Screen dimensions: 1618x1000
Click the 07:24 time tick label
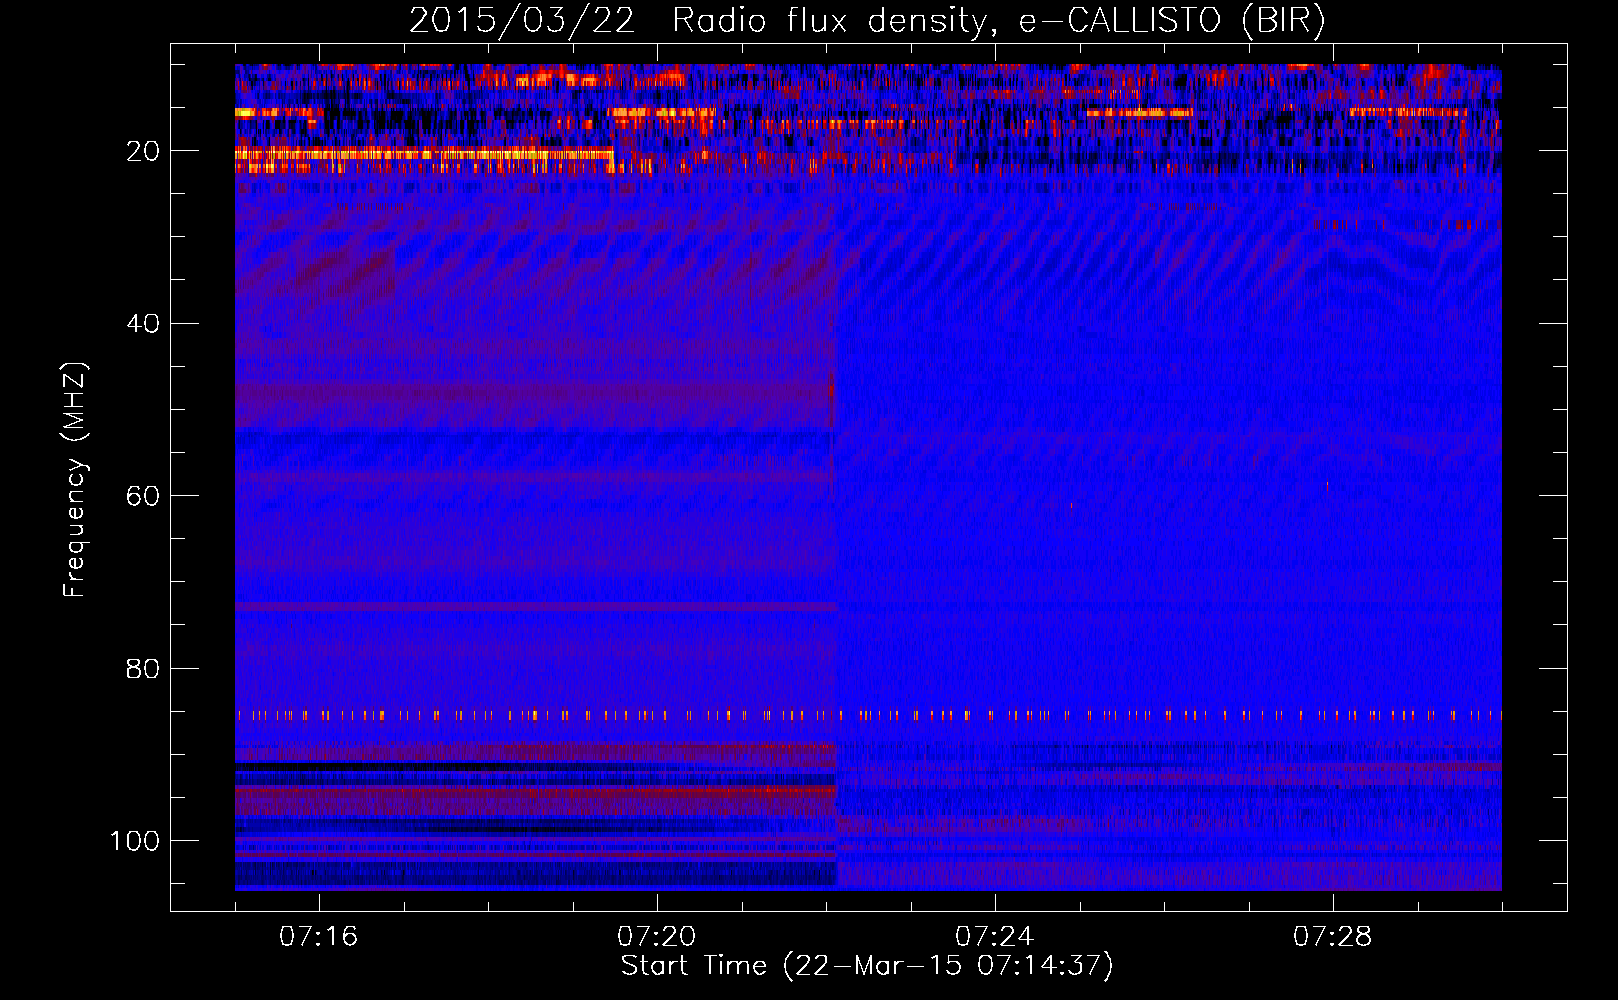point(994,937)
